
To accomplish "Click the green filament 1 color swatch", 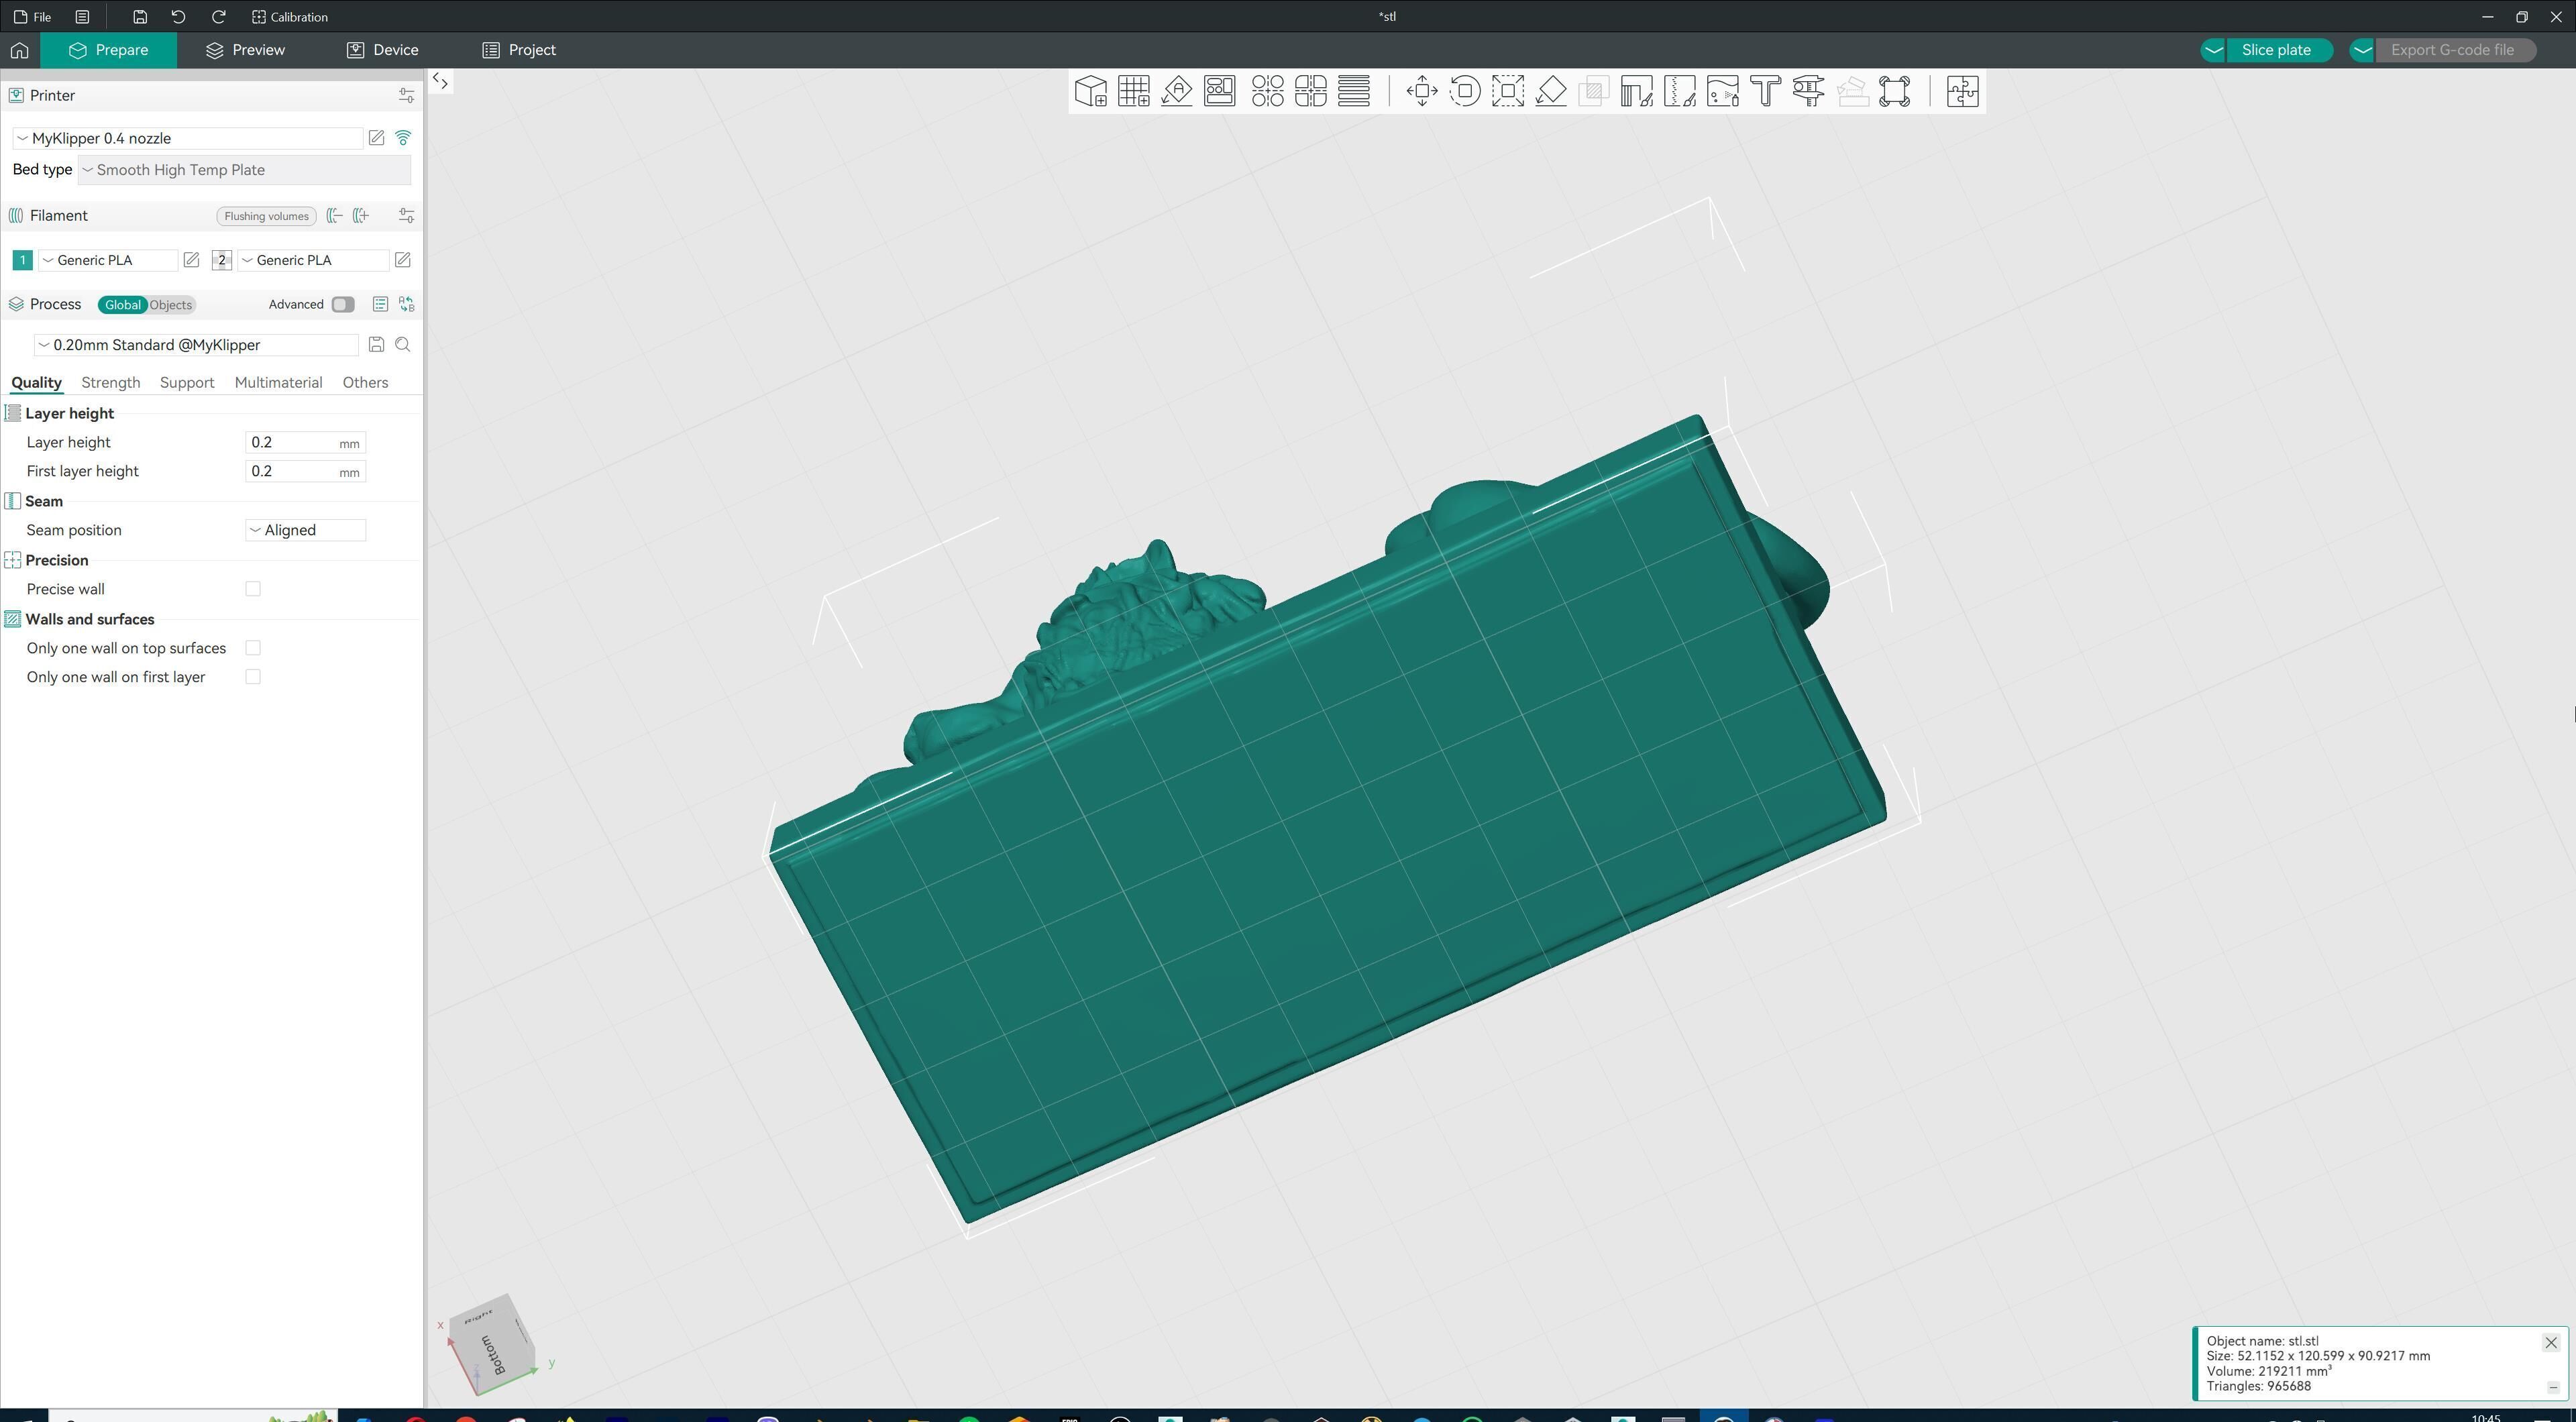I will (x=22, y=260).
